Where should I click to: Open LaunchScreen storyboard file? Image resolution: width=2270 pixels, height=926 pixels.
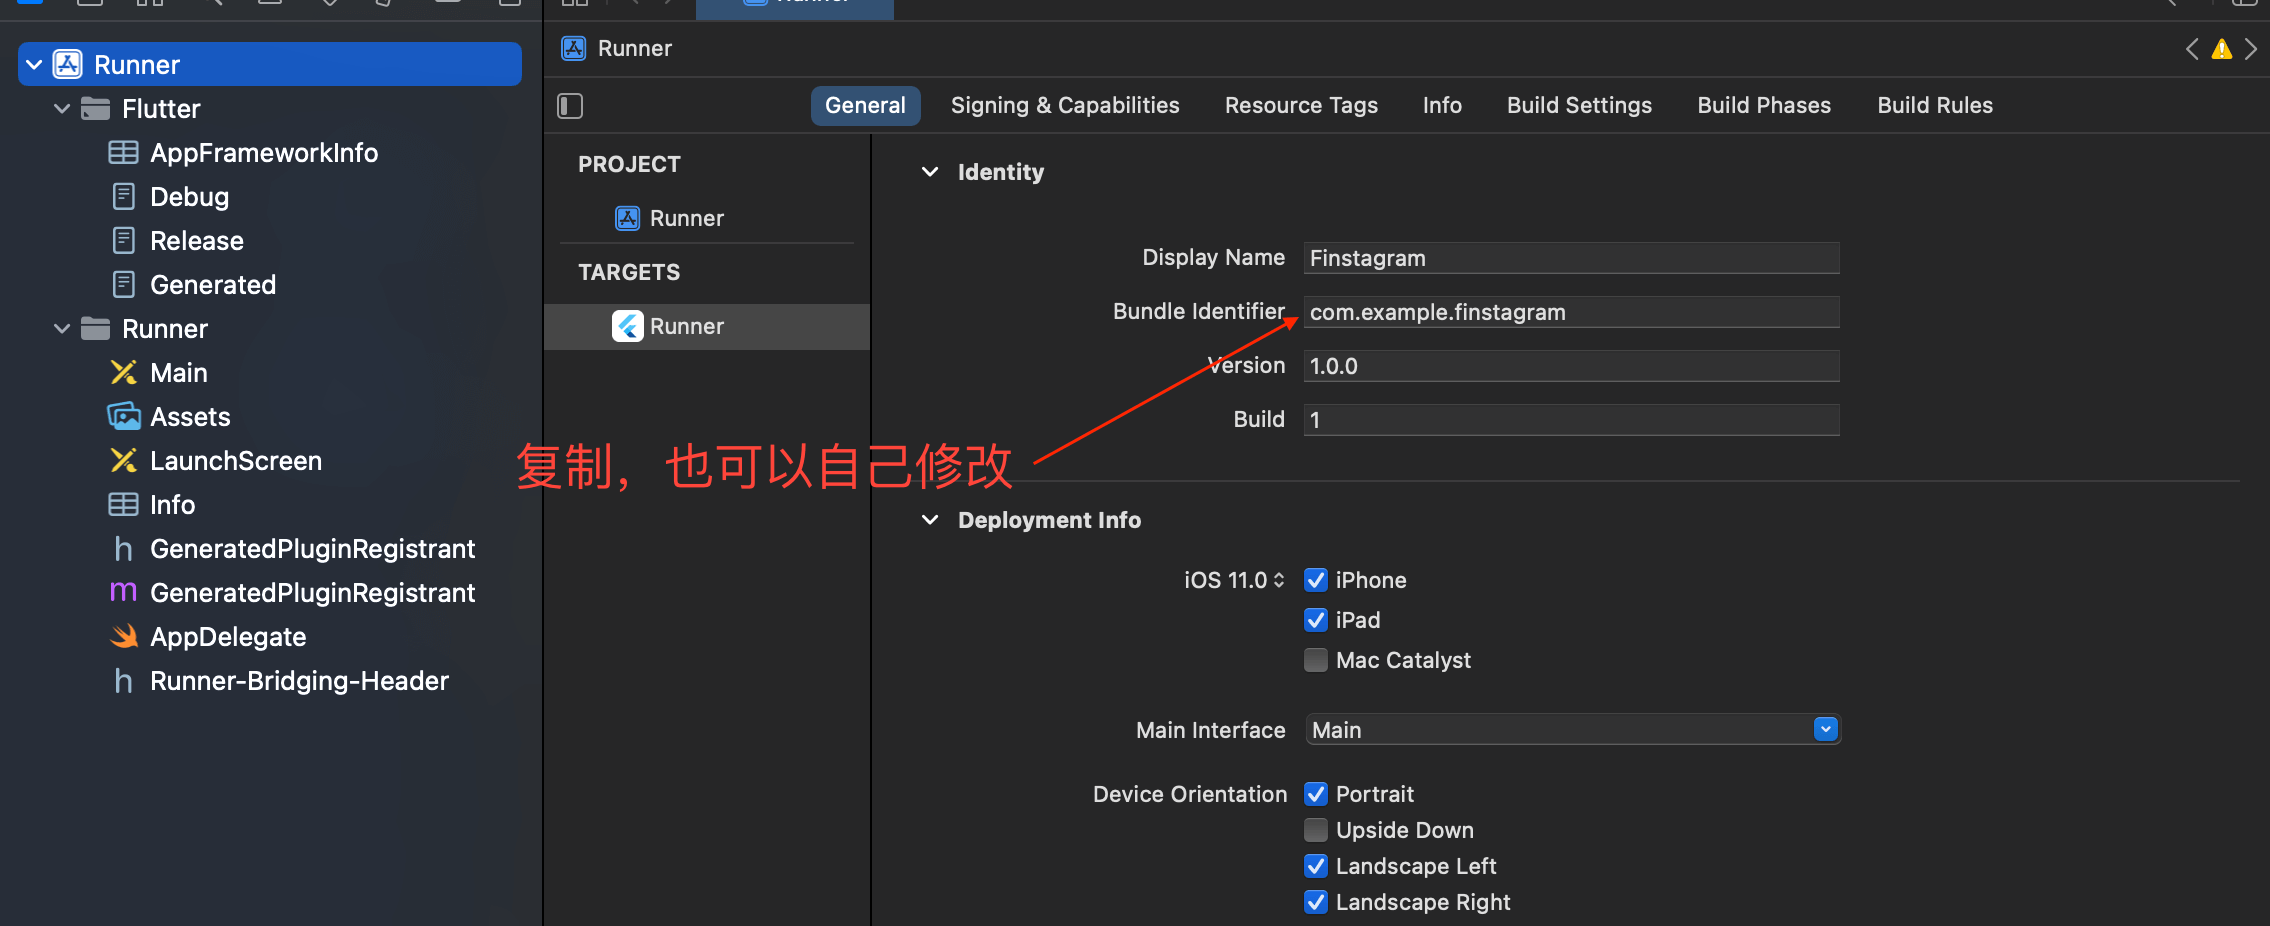tap(235, 461)
